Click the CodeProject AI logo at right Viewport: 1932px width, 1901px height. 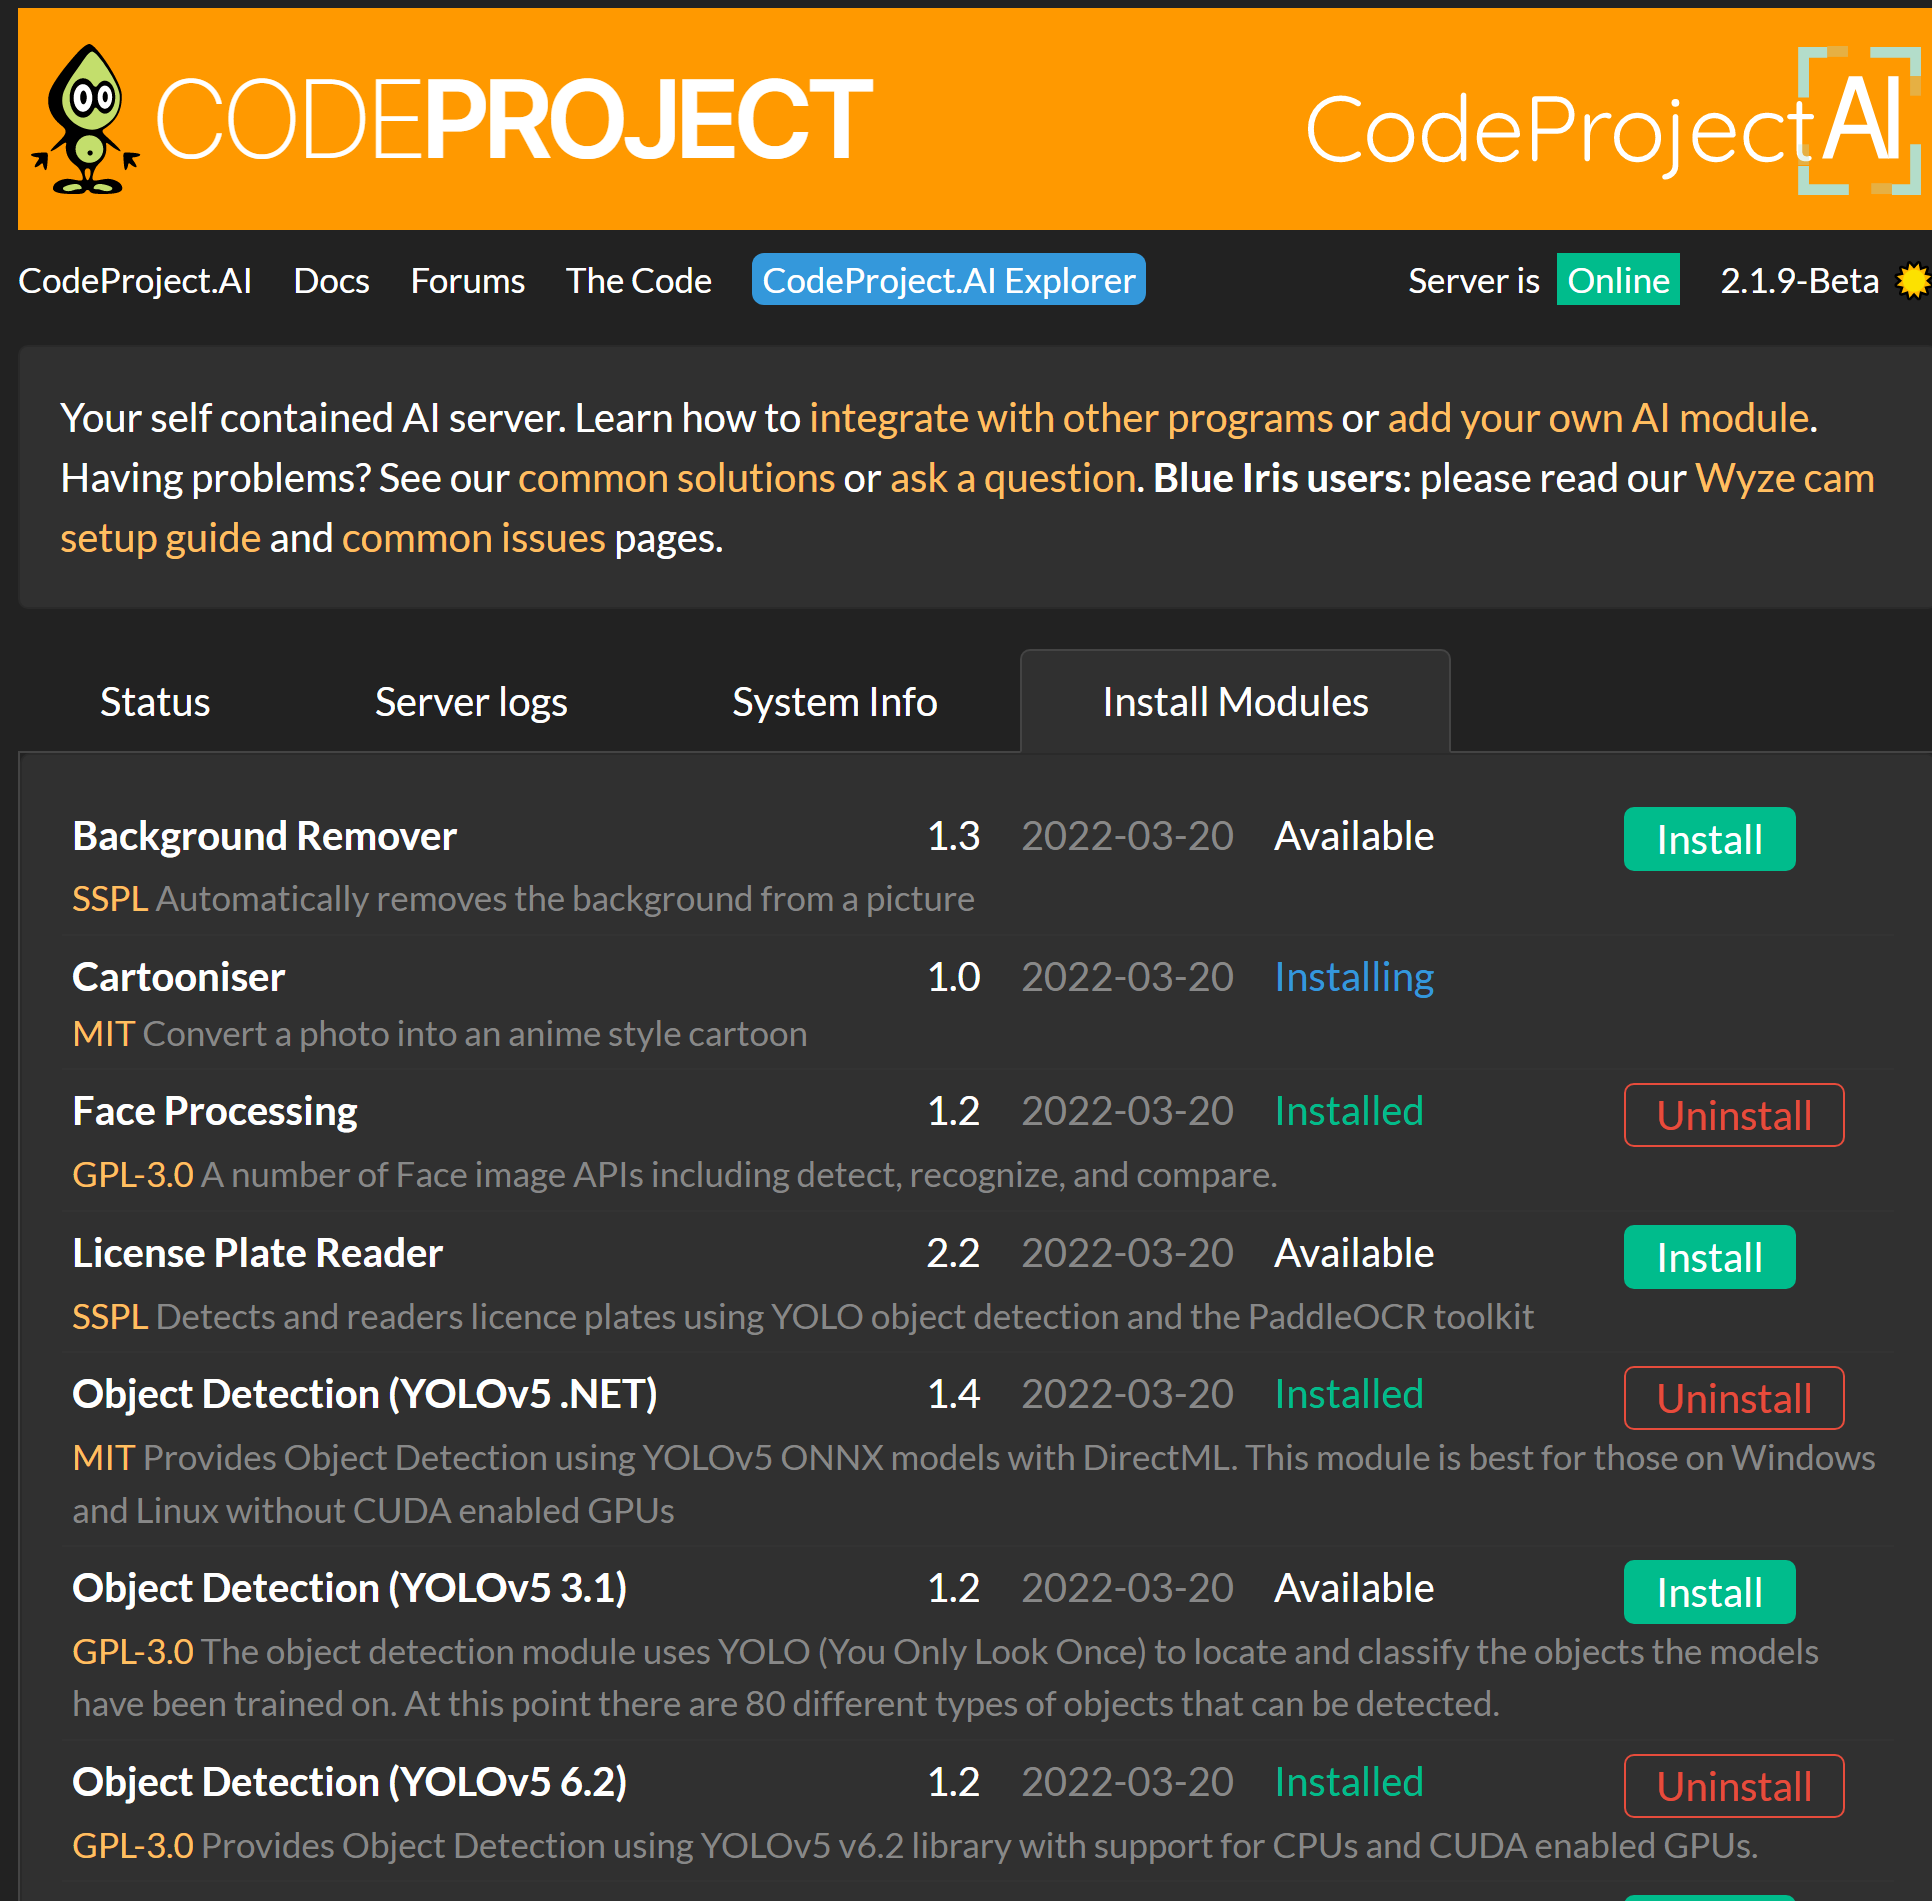tap(1613, 122)
